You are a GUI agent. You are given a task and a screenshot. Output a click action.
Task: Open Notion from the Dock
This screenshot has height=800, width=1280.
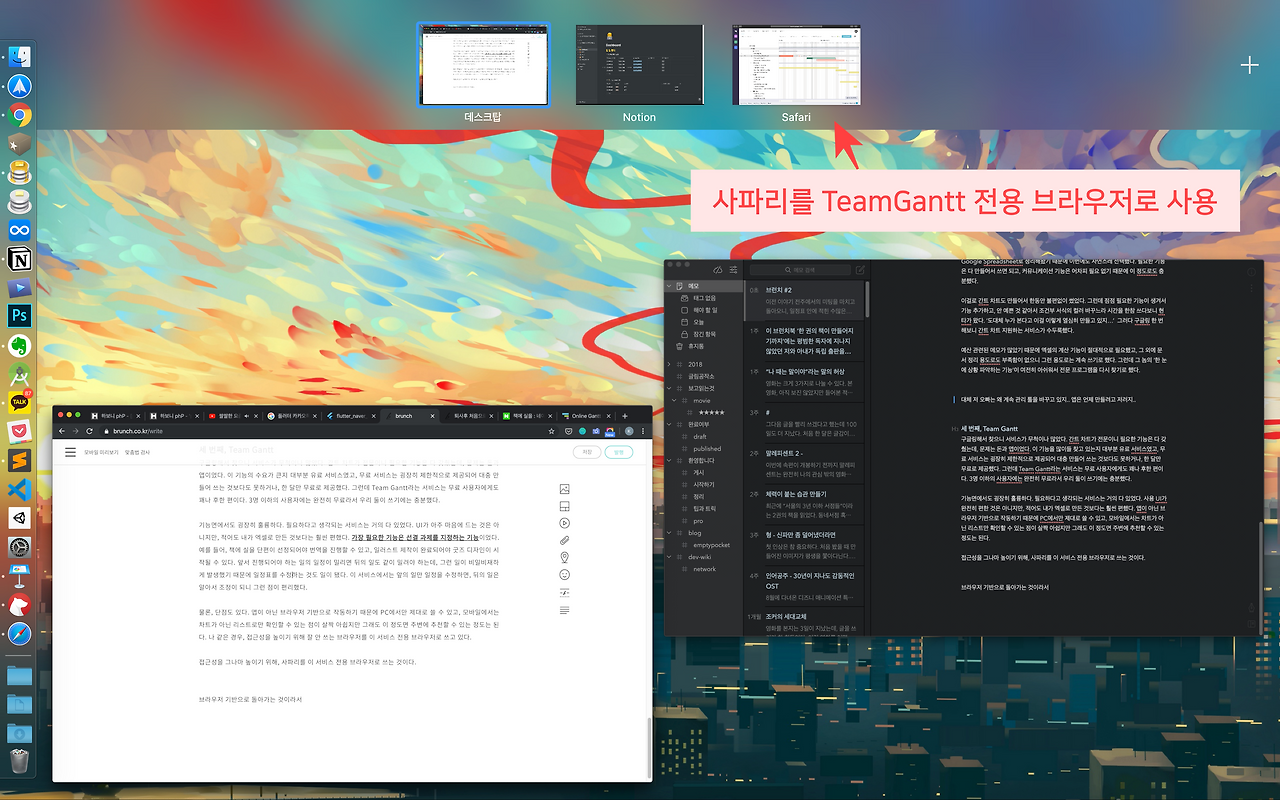(x=19, y=260)
